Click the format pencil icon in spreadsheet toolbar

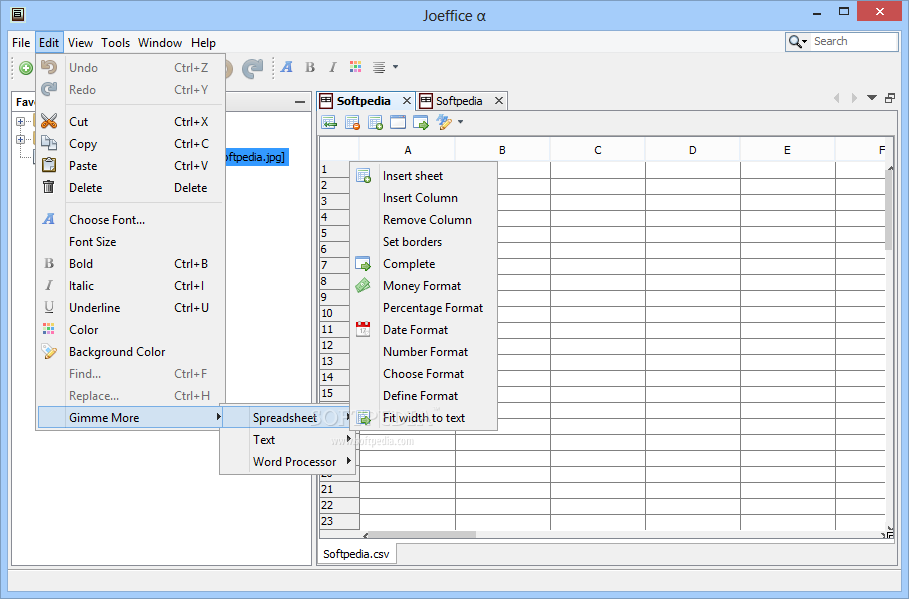[x=444, y=122]
